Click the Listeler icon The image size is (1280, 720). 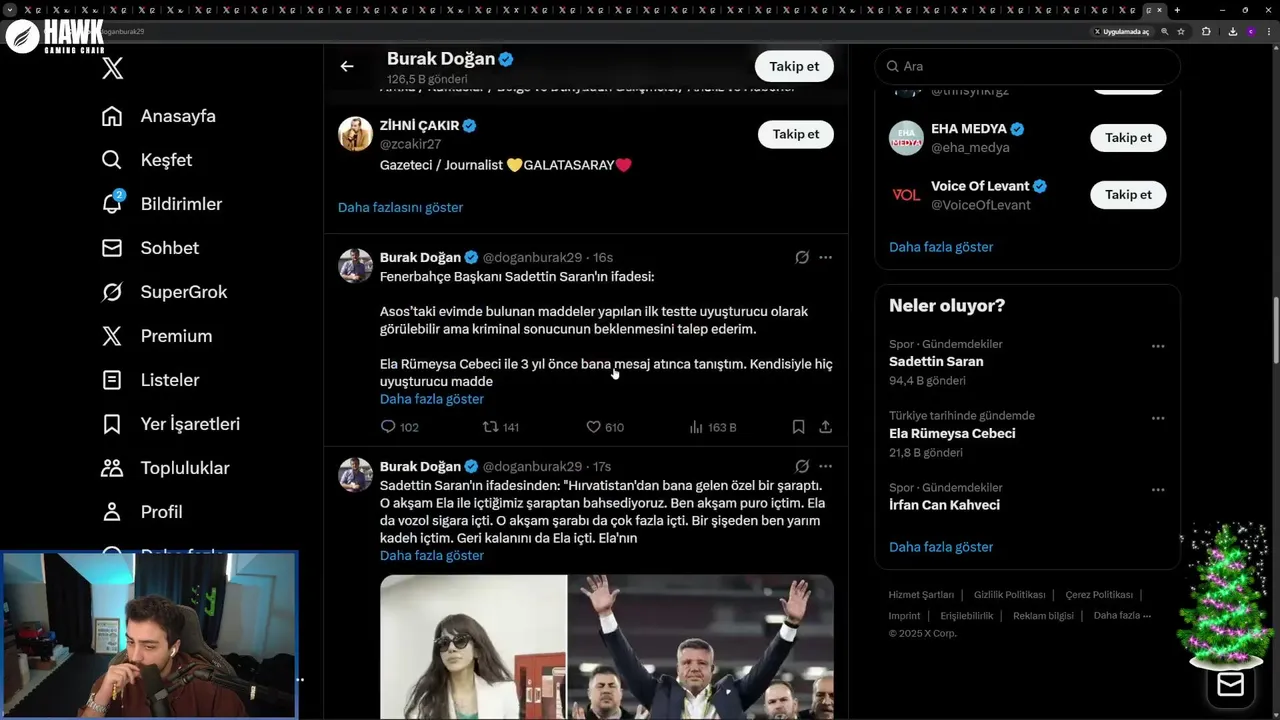(x=112, y=380)
